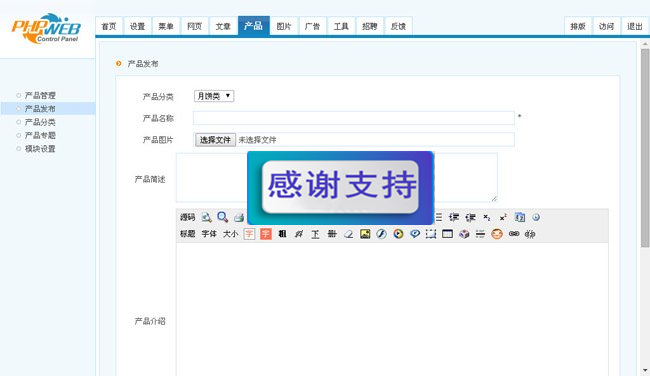Click the vertical scrollbar thumb
Screen dimensions: 650x376
(645, 148)
